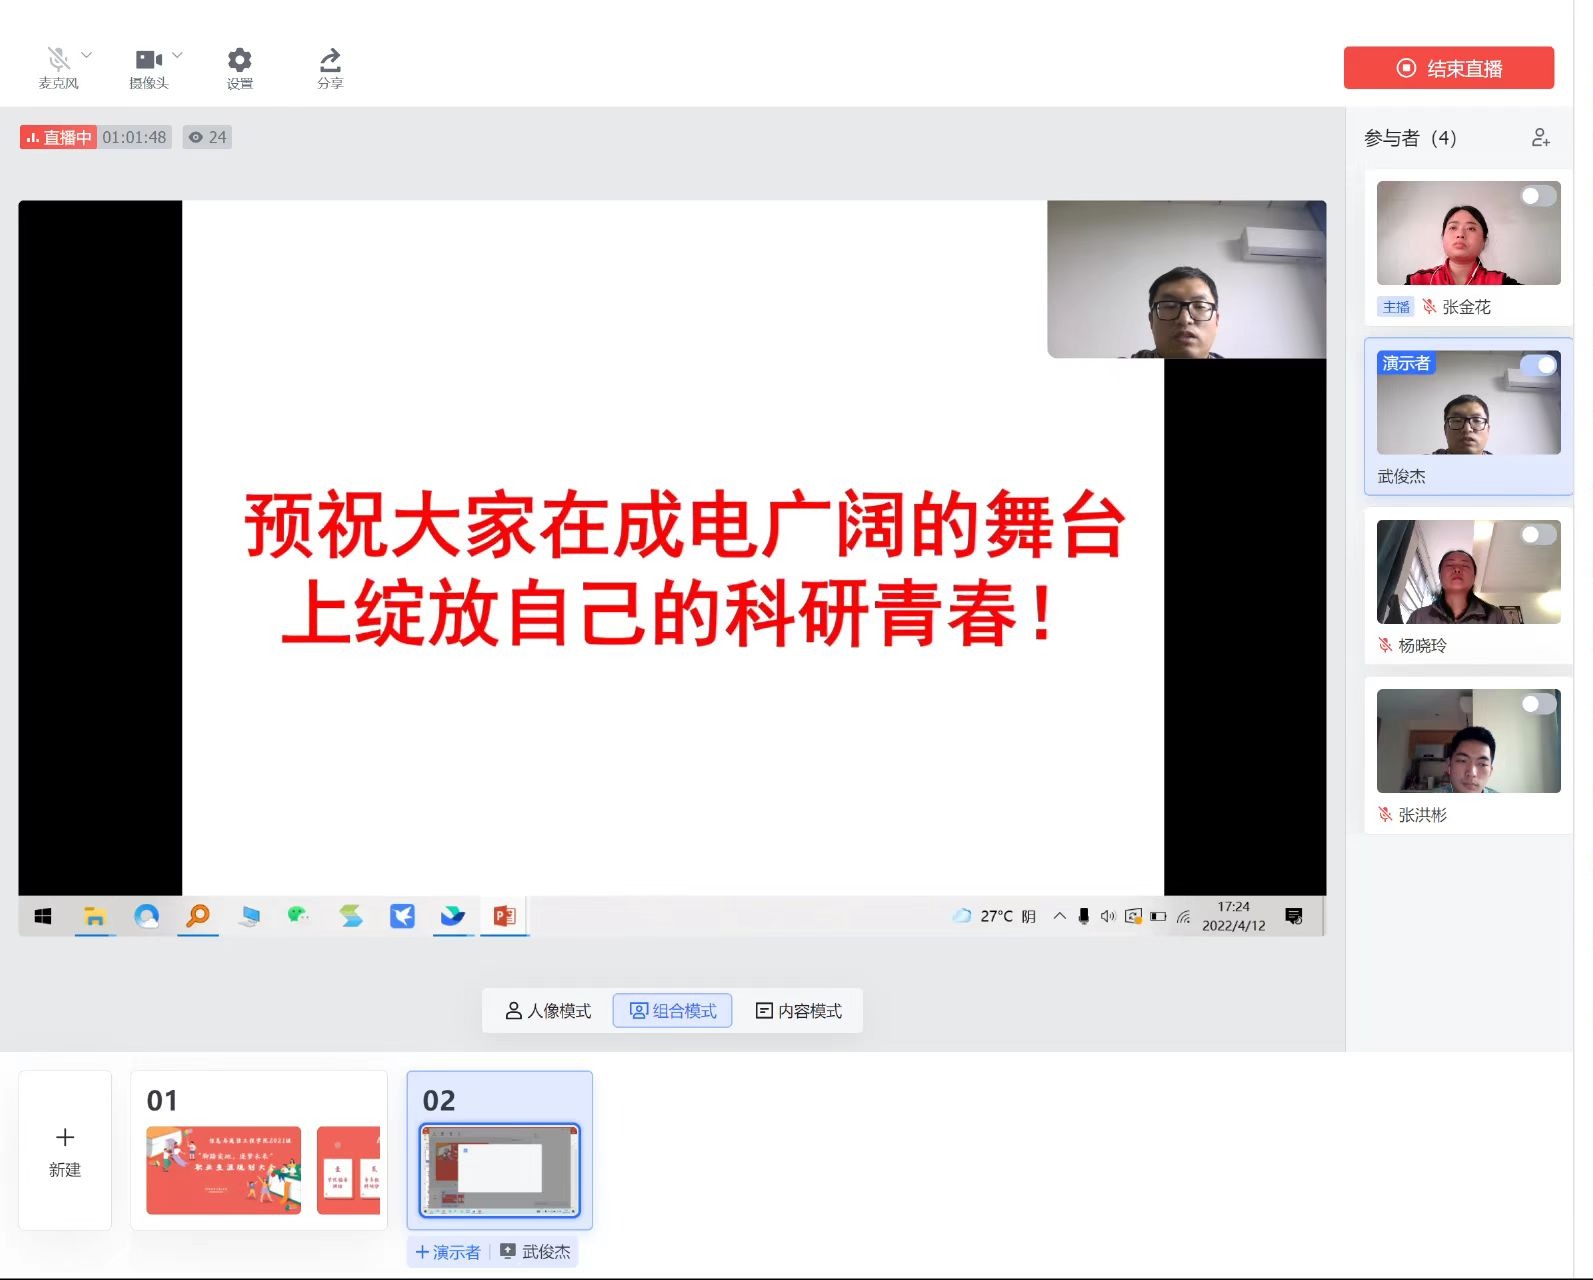The height and width of the screenshot is (1280, 1593).
Task: Click the microphone mute icon
Action: tap(58, 59)
